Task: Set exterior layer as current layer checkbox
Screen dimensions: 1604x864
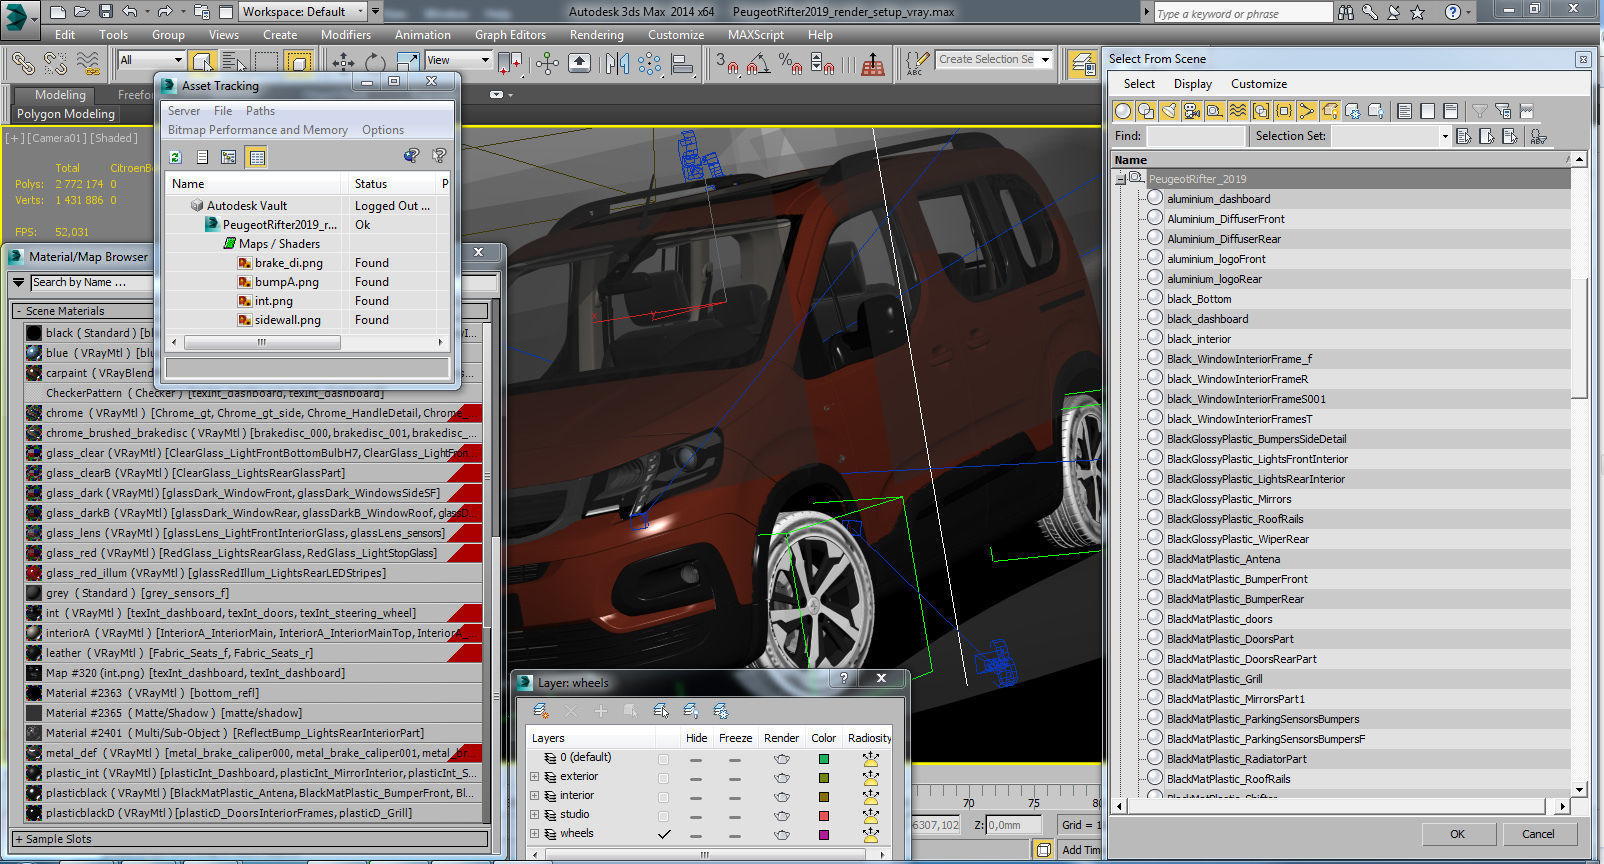Action: [x=664, y=777]
